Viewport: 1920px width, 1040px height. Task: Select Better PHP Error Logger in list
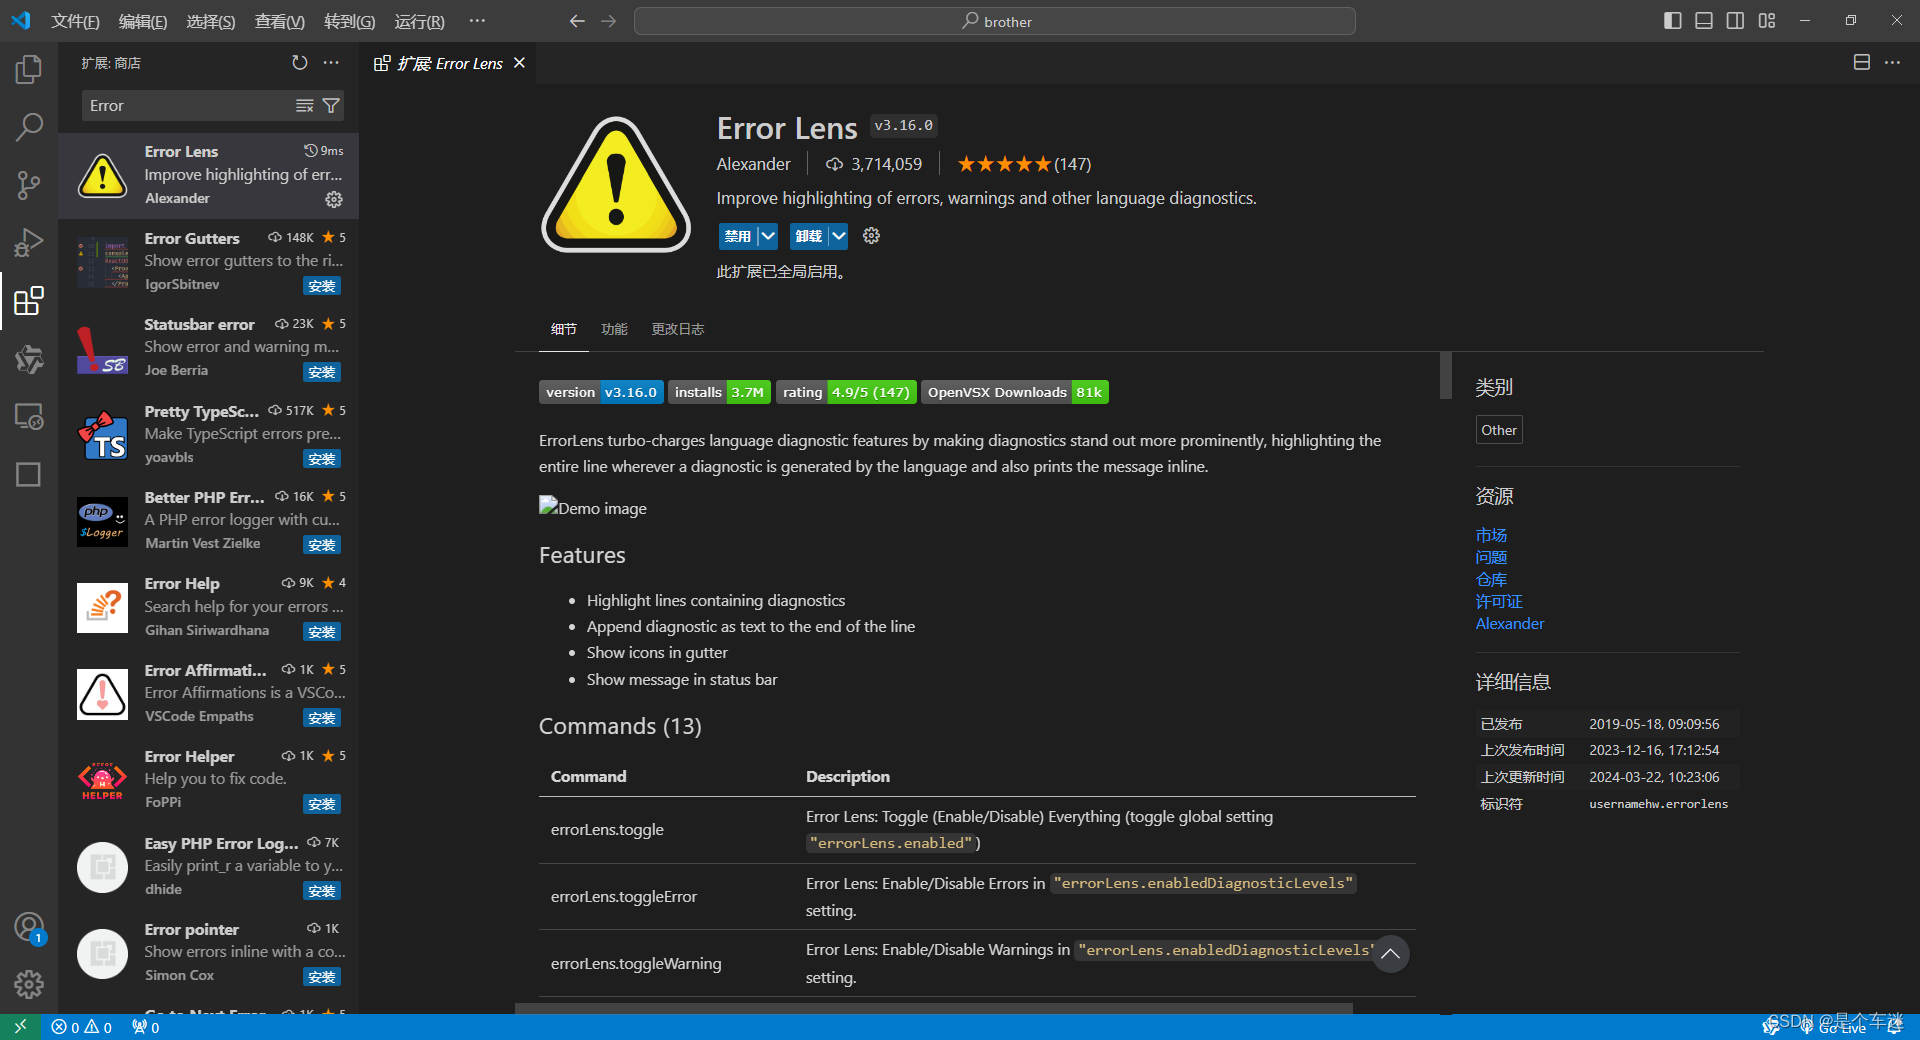coord(208,521)
